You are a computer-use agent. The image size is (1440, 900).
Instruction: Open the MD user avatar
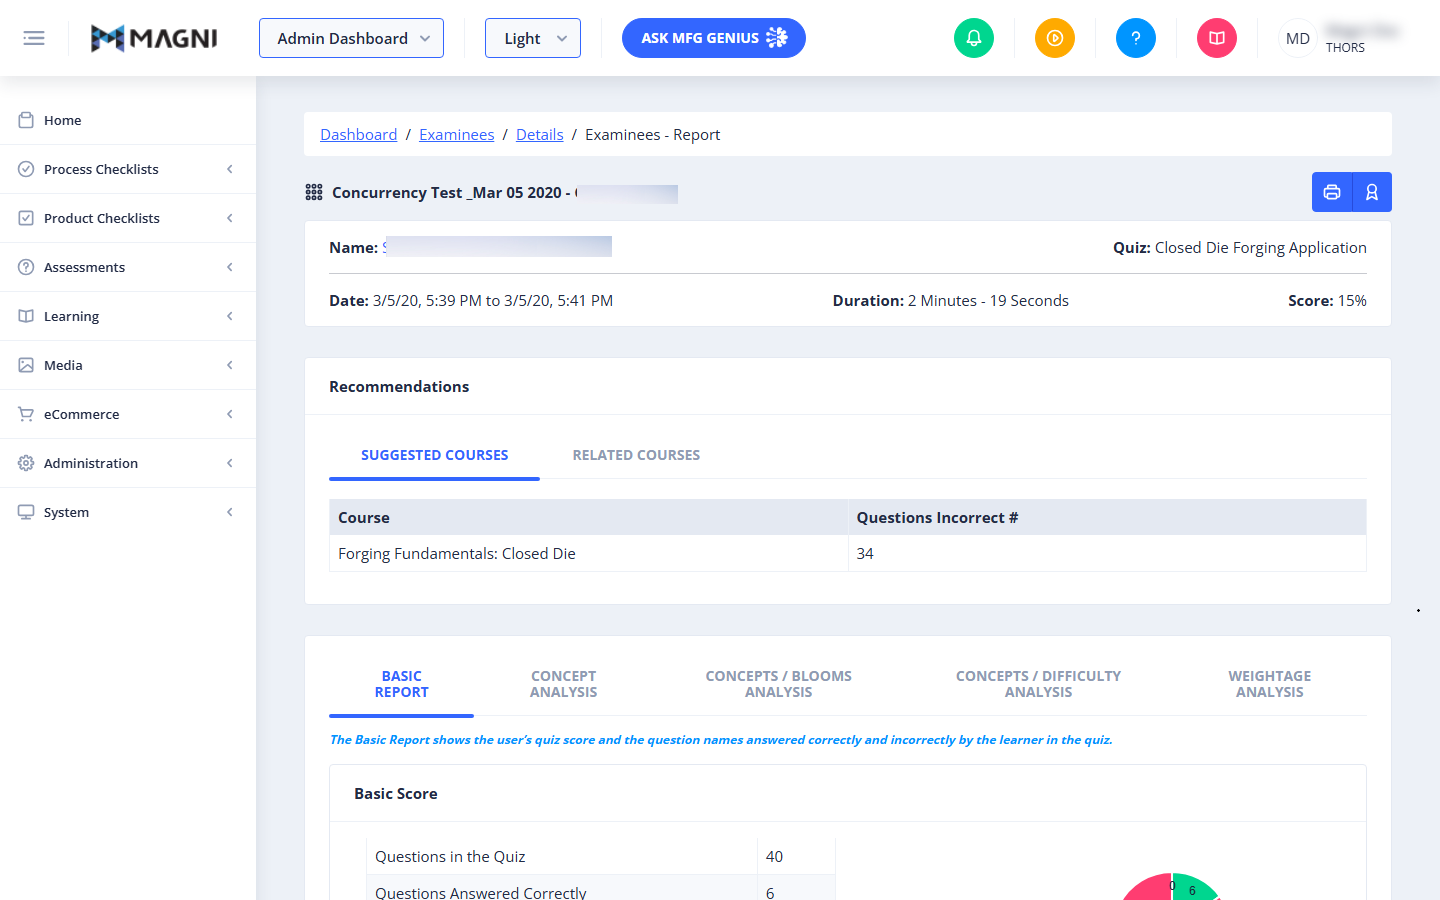(1298, 38)
